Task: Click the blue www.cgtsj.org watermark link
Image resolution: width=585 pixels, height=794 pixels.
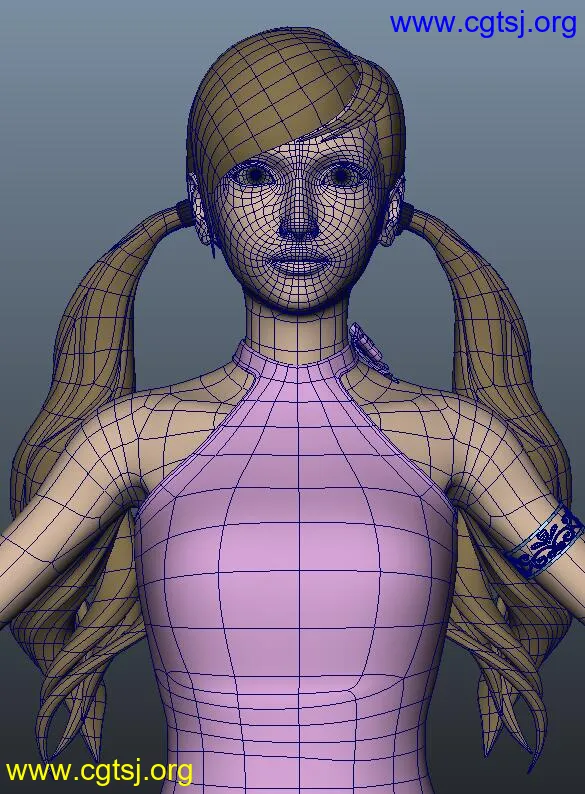Action: [x=483, y=24]
